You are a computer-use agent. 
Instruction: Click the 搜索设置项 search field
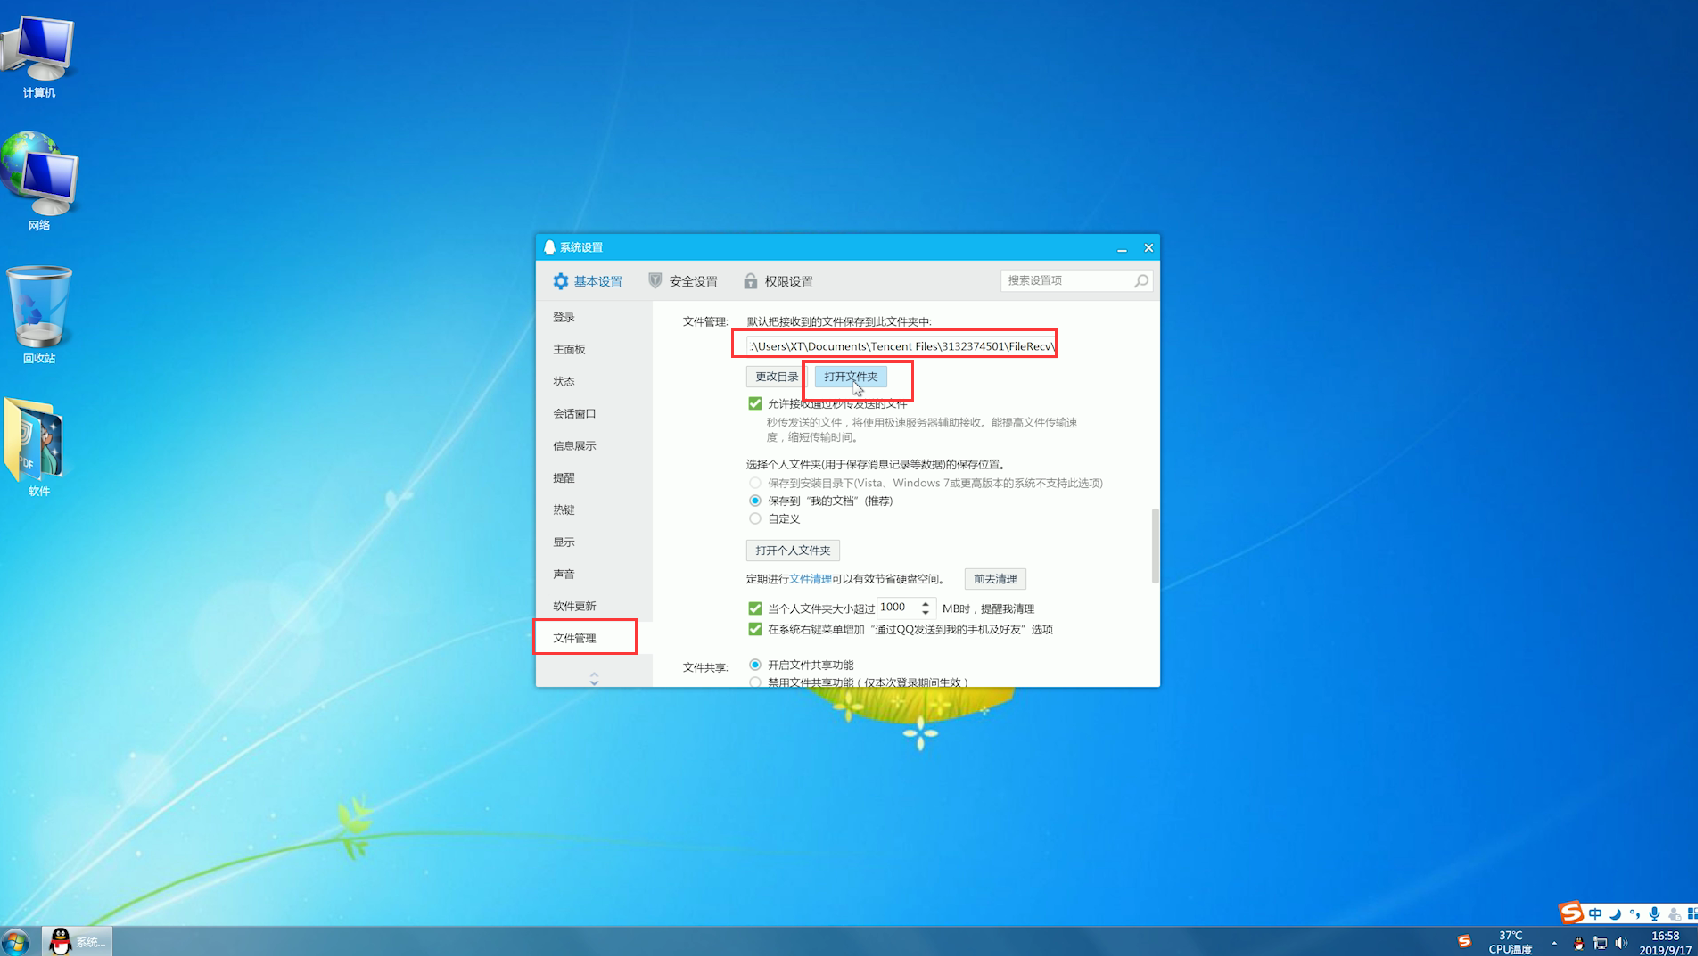point(1076,281)
